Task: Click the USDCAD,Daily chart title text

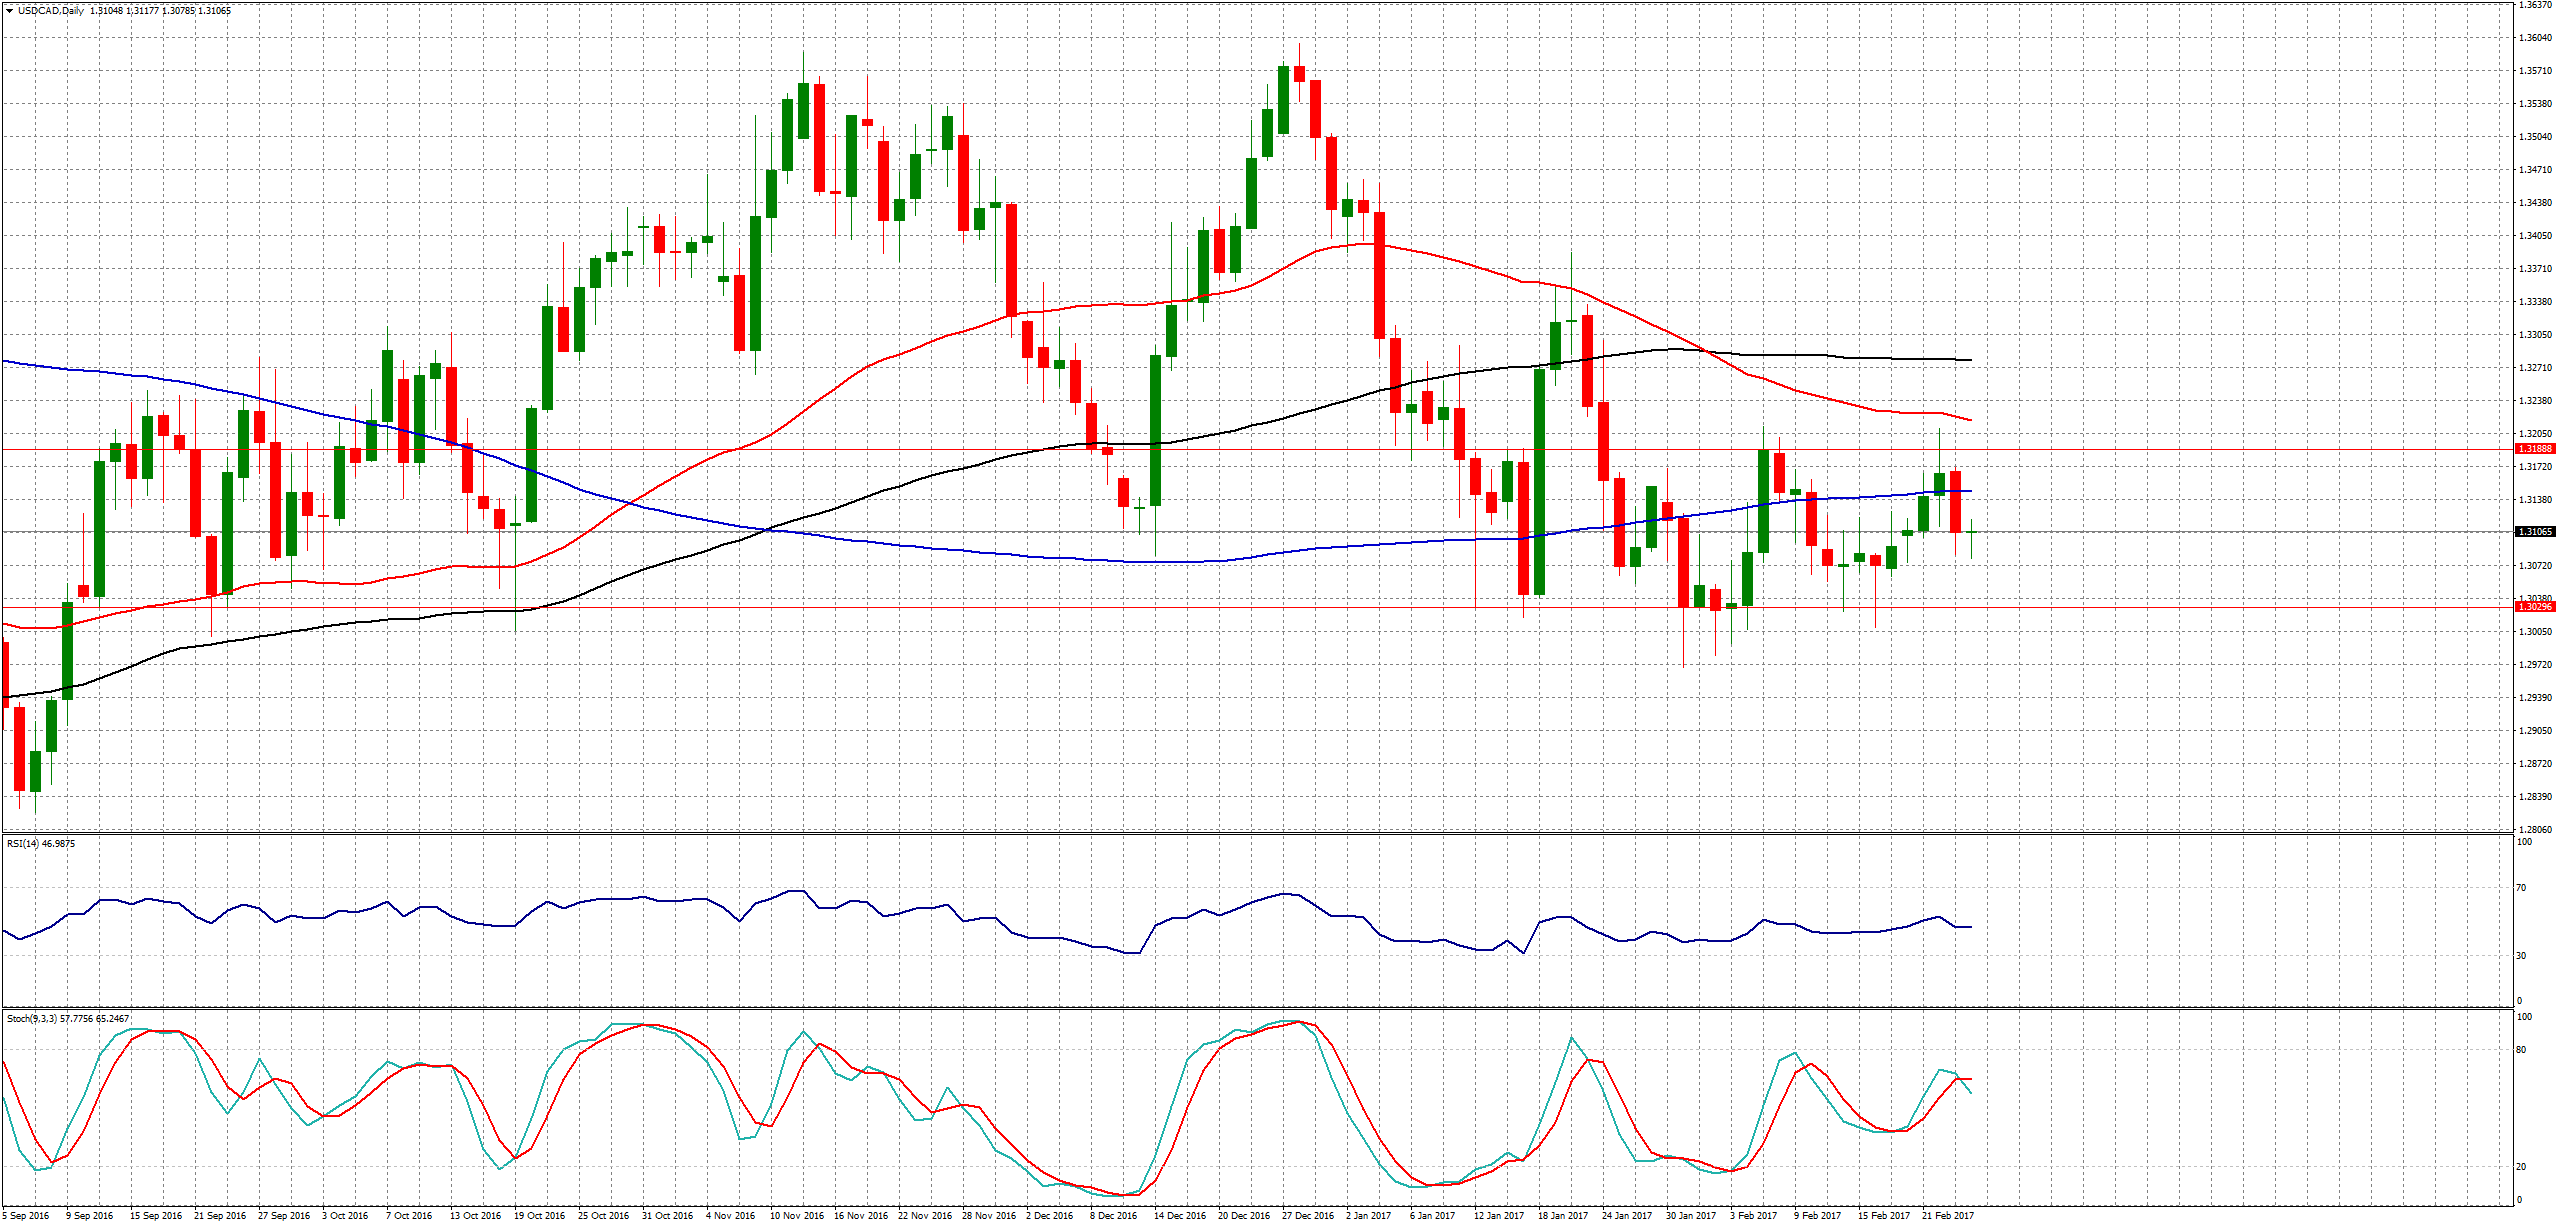Action: pyautogui.click(x=50, y=11)
